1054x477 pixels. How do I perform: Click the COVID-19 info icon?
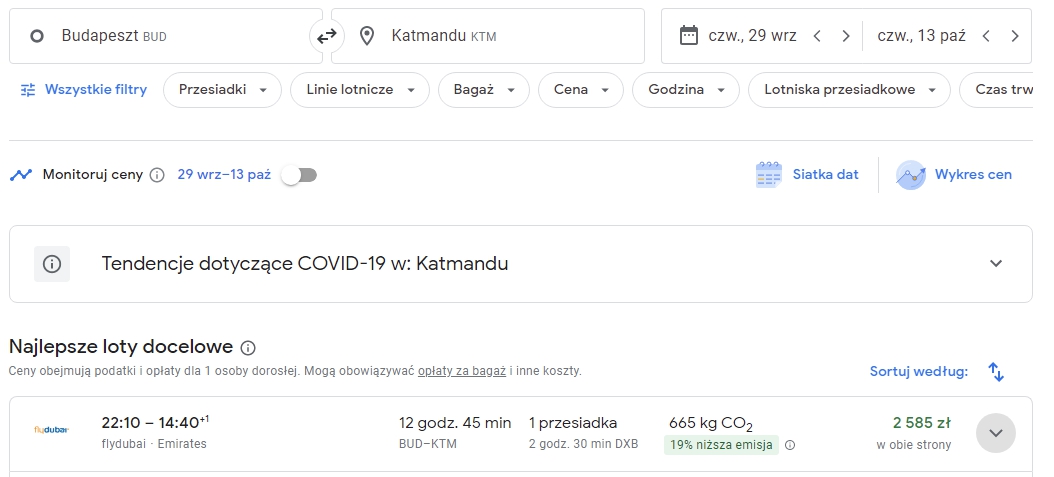[52, 264]
